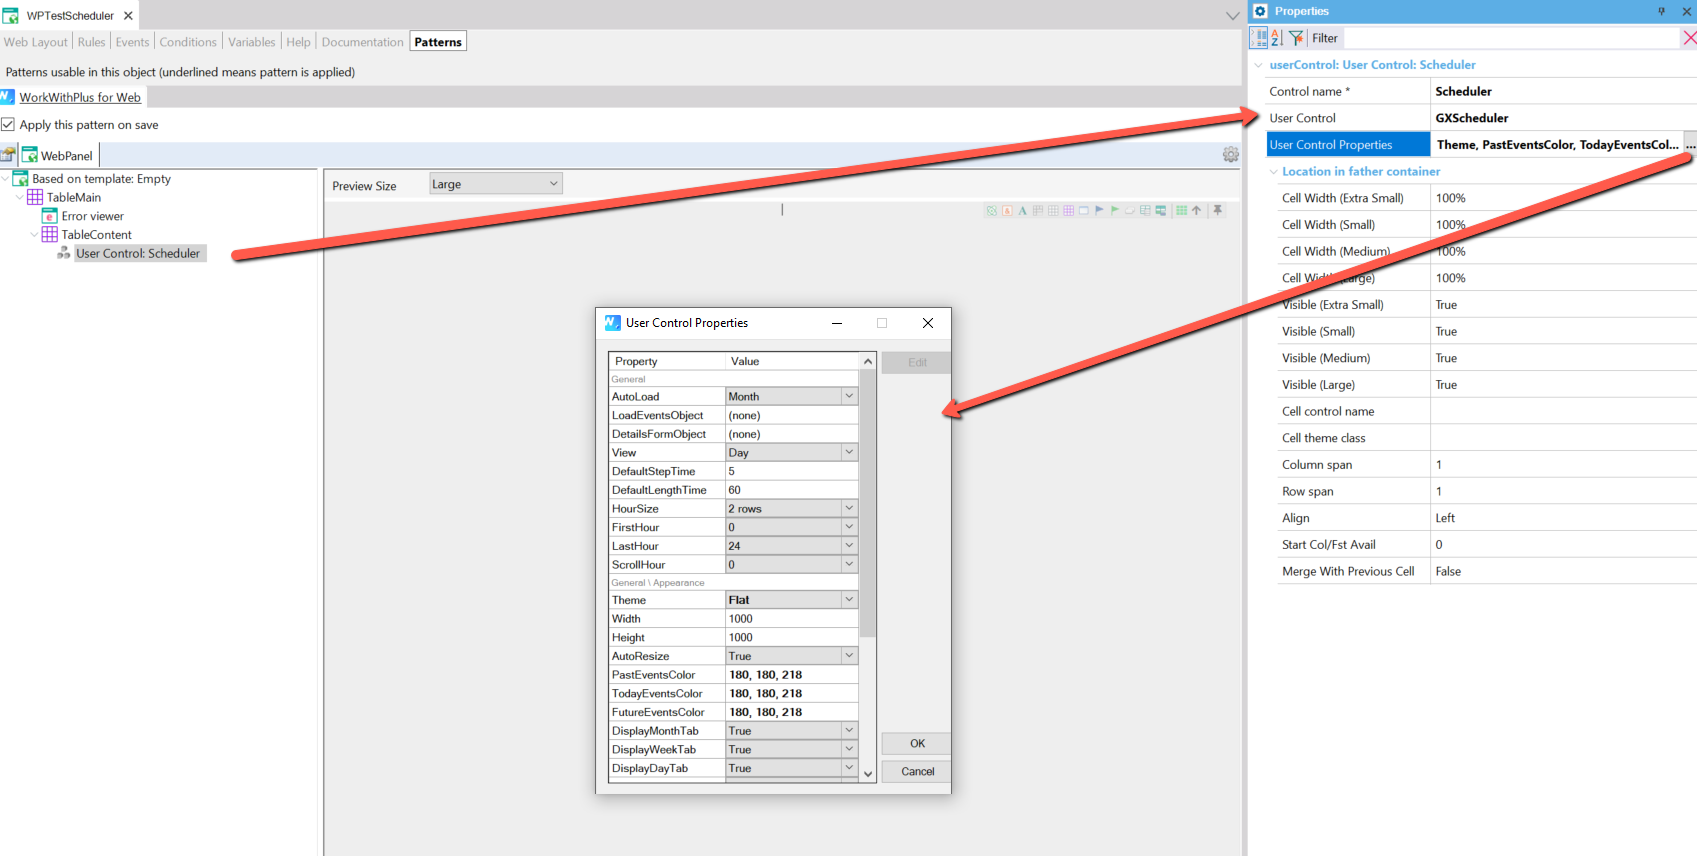
Task: Click the WPTestScheduler tab icon
Action: click(10, 15)
